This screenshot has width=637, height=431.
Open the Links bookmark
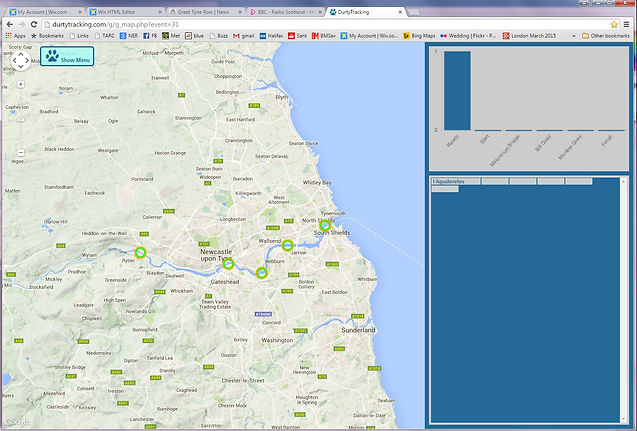point(79,36)
